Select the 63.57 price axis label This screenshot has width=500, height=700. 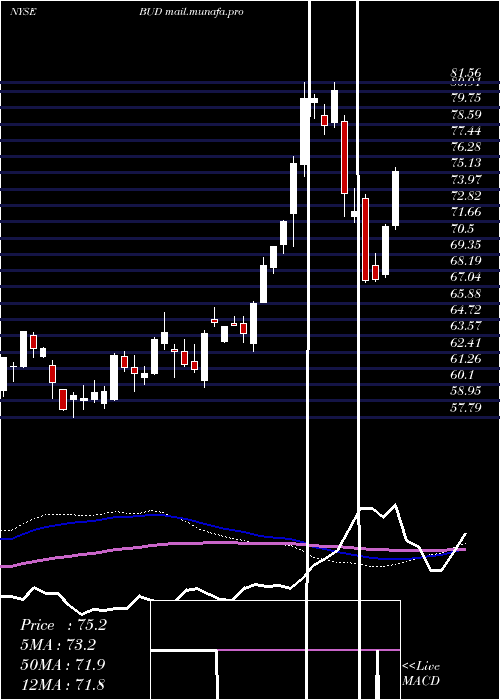[466, 326]
